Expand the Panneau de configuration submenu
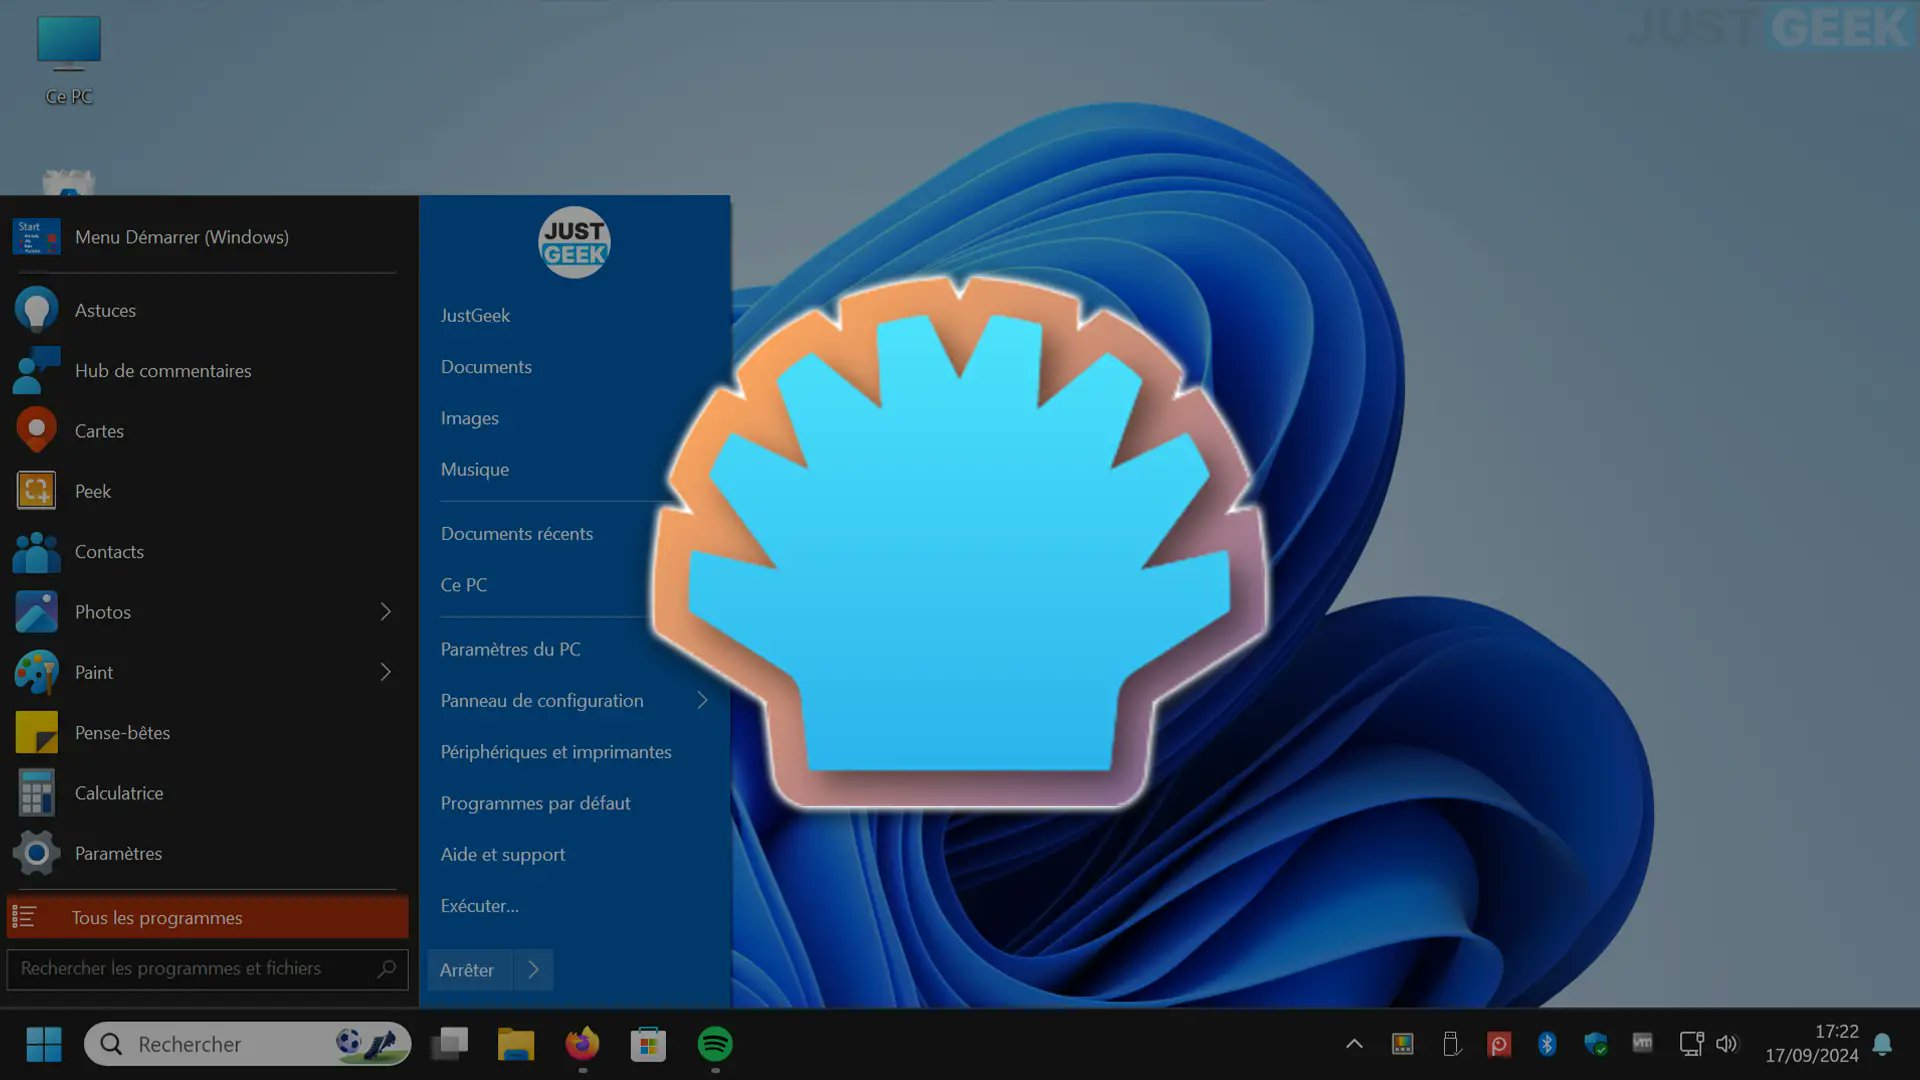Viewport: 1920px width, 1080px height. click(x=702, y=700)
